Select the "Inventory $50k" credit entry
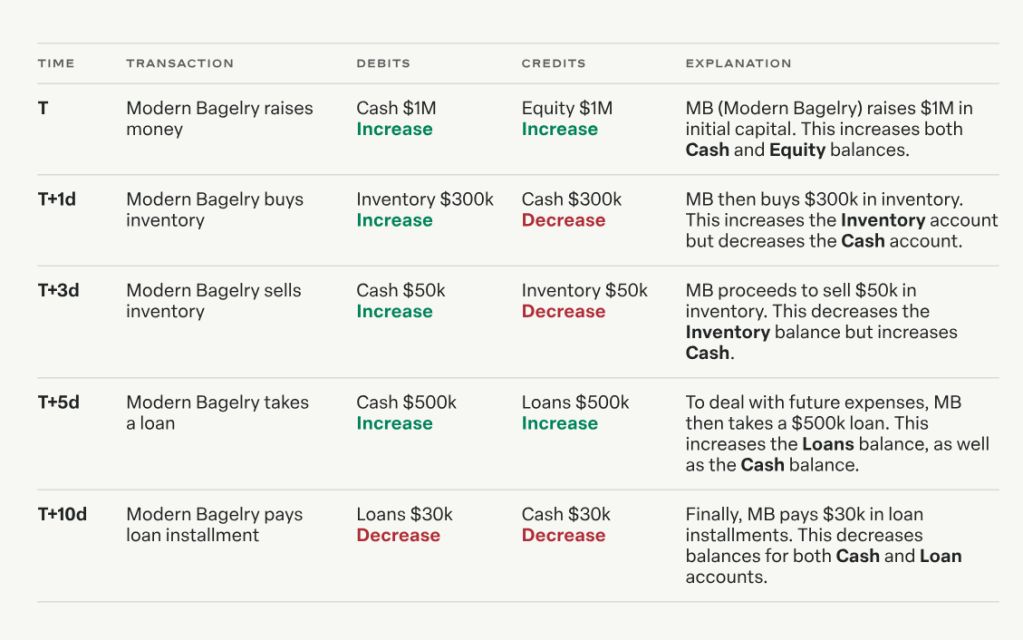Screen dimensions: 1023x640 point(584,290)
